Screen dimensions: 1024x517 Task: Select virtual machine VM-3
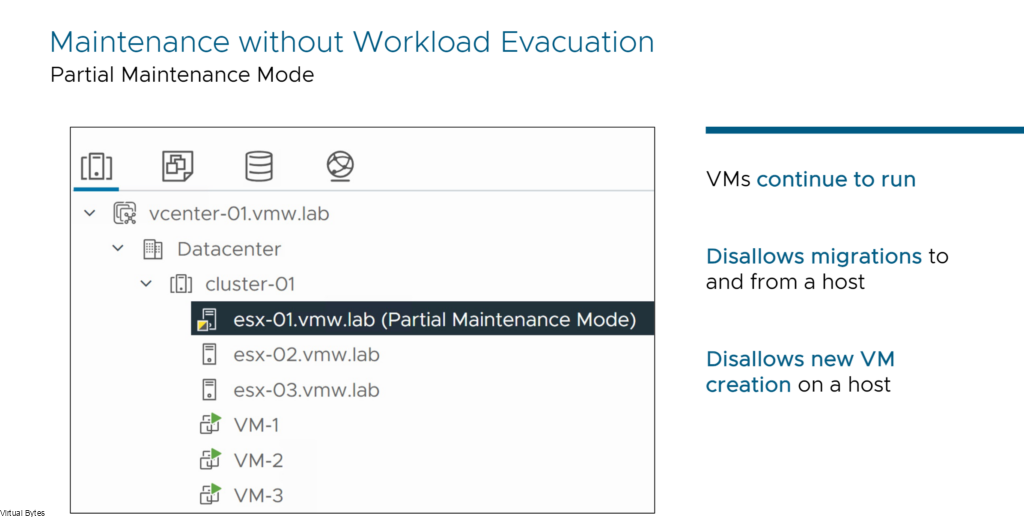pyautogui.click(x=259, y=495)
